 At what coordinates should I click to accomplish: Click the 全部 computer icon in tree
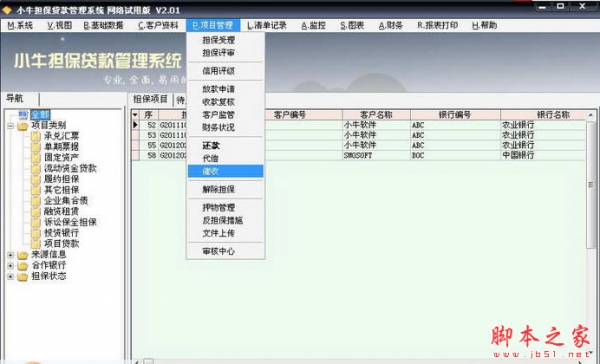(x=23, y=114)
